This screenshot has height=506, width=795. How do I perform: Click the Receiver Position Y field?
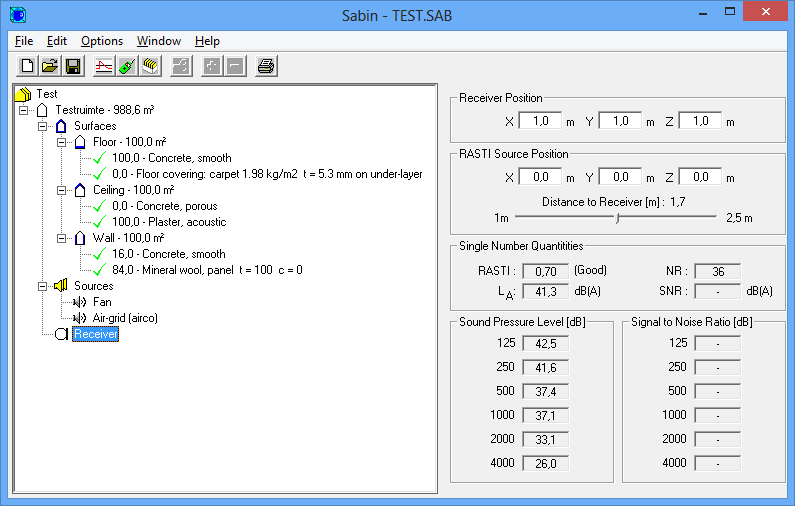pos(620,121)
